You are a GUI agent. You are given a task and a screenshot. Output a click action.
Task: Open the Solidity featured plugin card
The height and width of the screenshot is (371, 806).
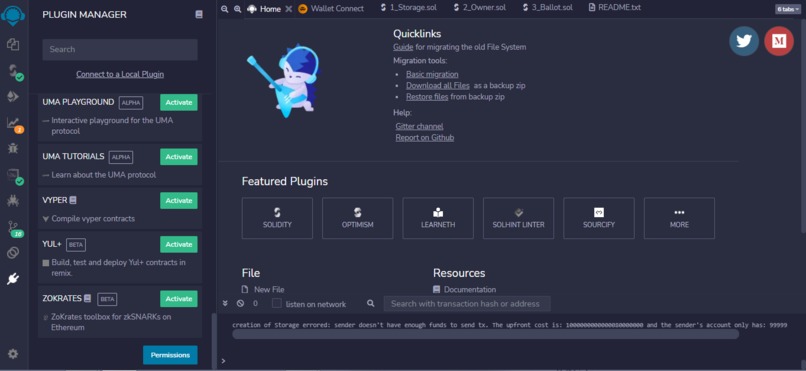[277, 218]
